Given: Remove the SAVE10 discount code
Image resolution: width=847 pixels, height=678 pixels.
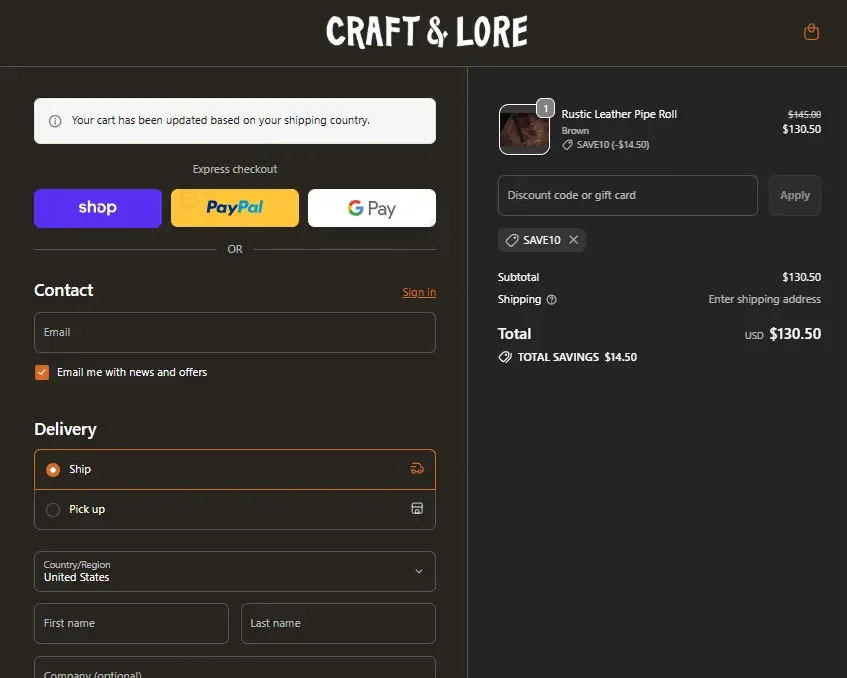Looking at the screenshot, I should (x=574, y=239).
